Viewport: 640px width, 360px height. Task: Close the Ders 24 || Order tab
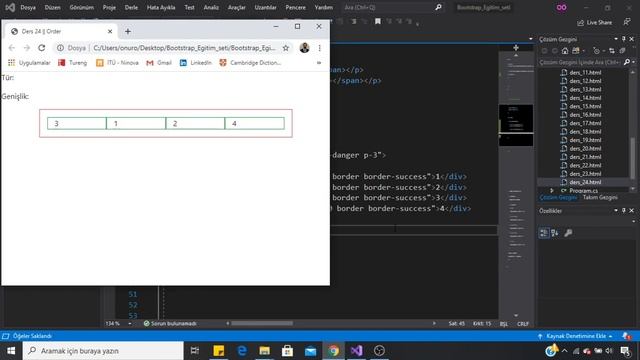110,31
